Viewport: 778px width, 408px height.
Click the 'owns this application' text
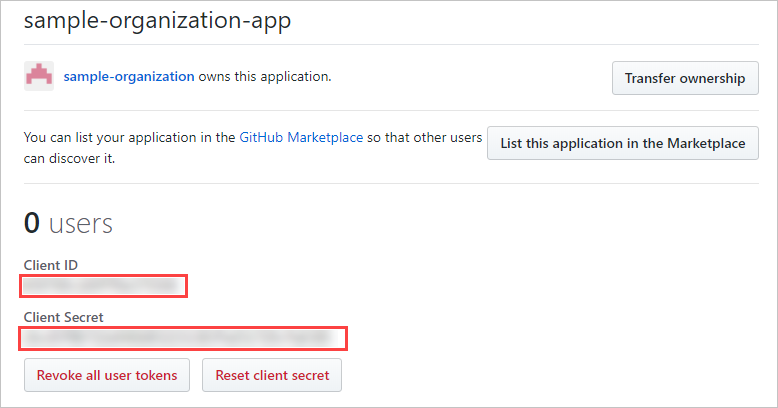(x=265, y=76)
